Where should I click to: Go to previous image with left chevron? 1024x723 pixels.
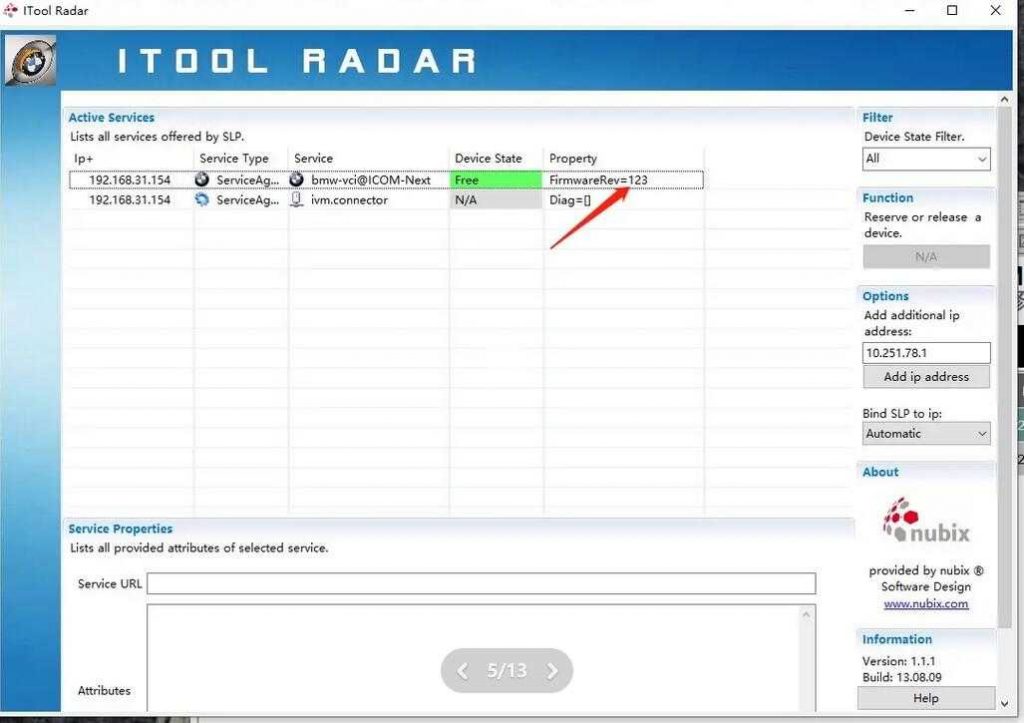[x=462, y=671]
